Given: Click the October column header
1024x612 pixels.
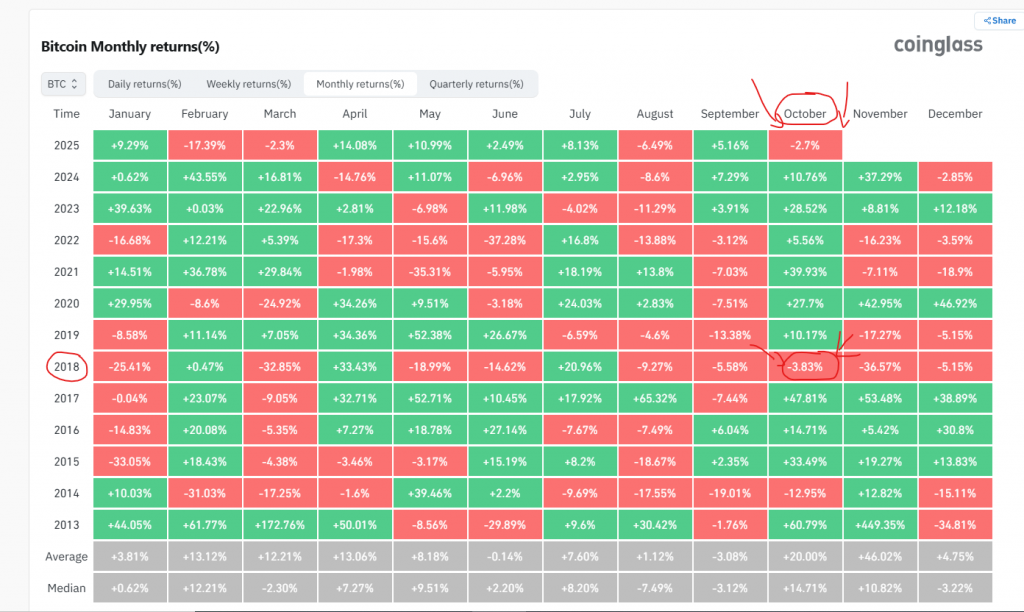Looking at the screenshot, I should (x=805, y=114).
